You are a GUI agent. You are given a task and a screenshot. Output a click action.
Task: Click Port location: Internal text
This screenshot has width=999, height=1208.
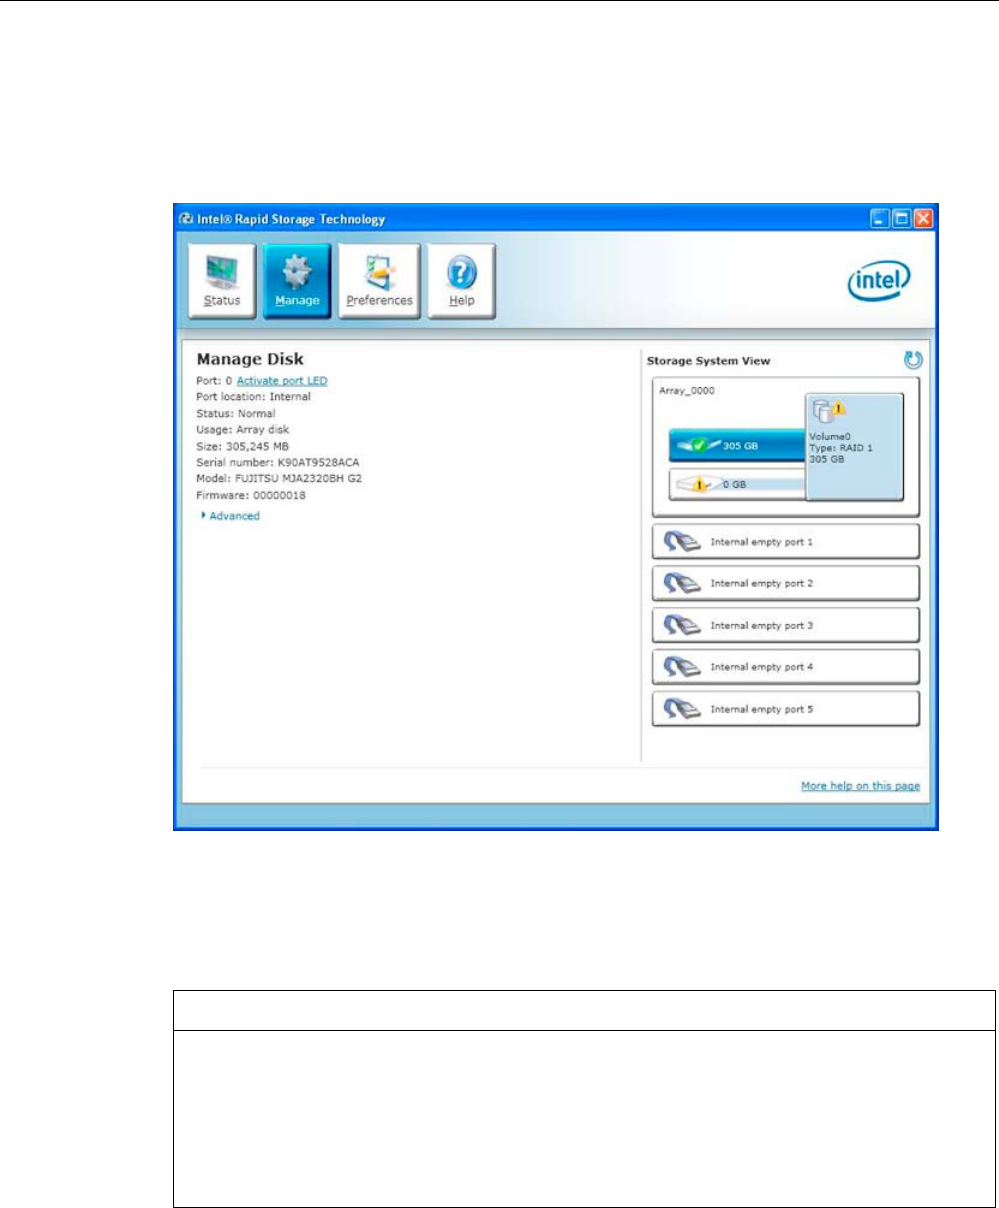point(253,397)
